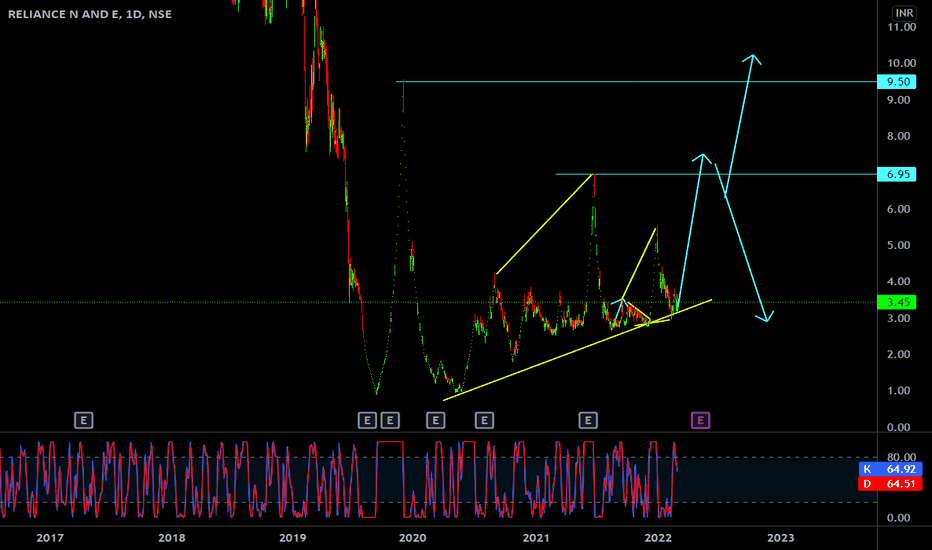The height and width of the screenshot is (550, 932).
Task: Click the 1.00 price scale label
Action: [899, 391]
